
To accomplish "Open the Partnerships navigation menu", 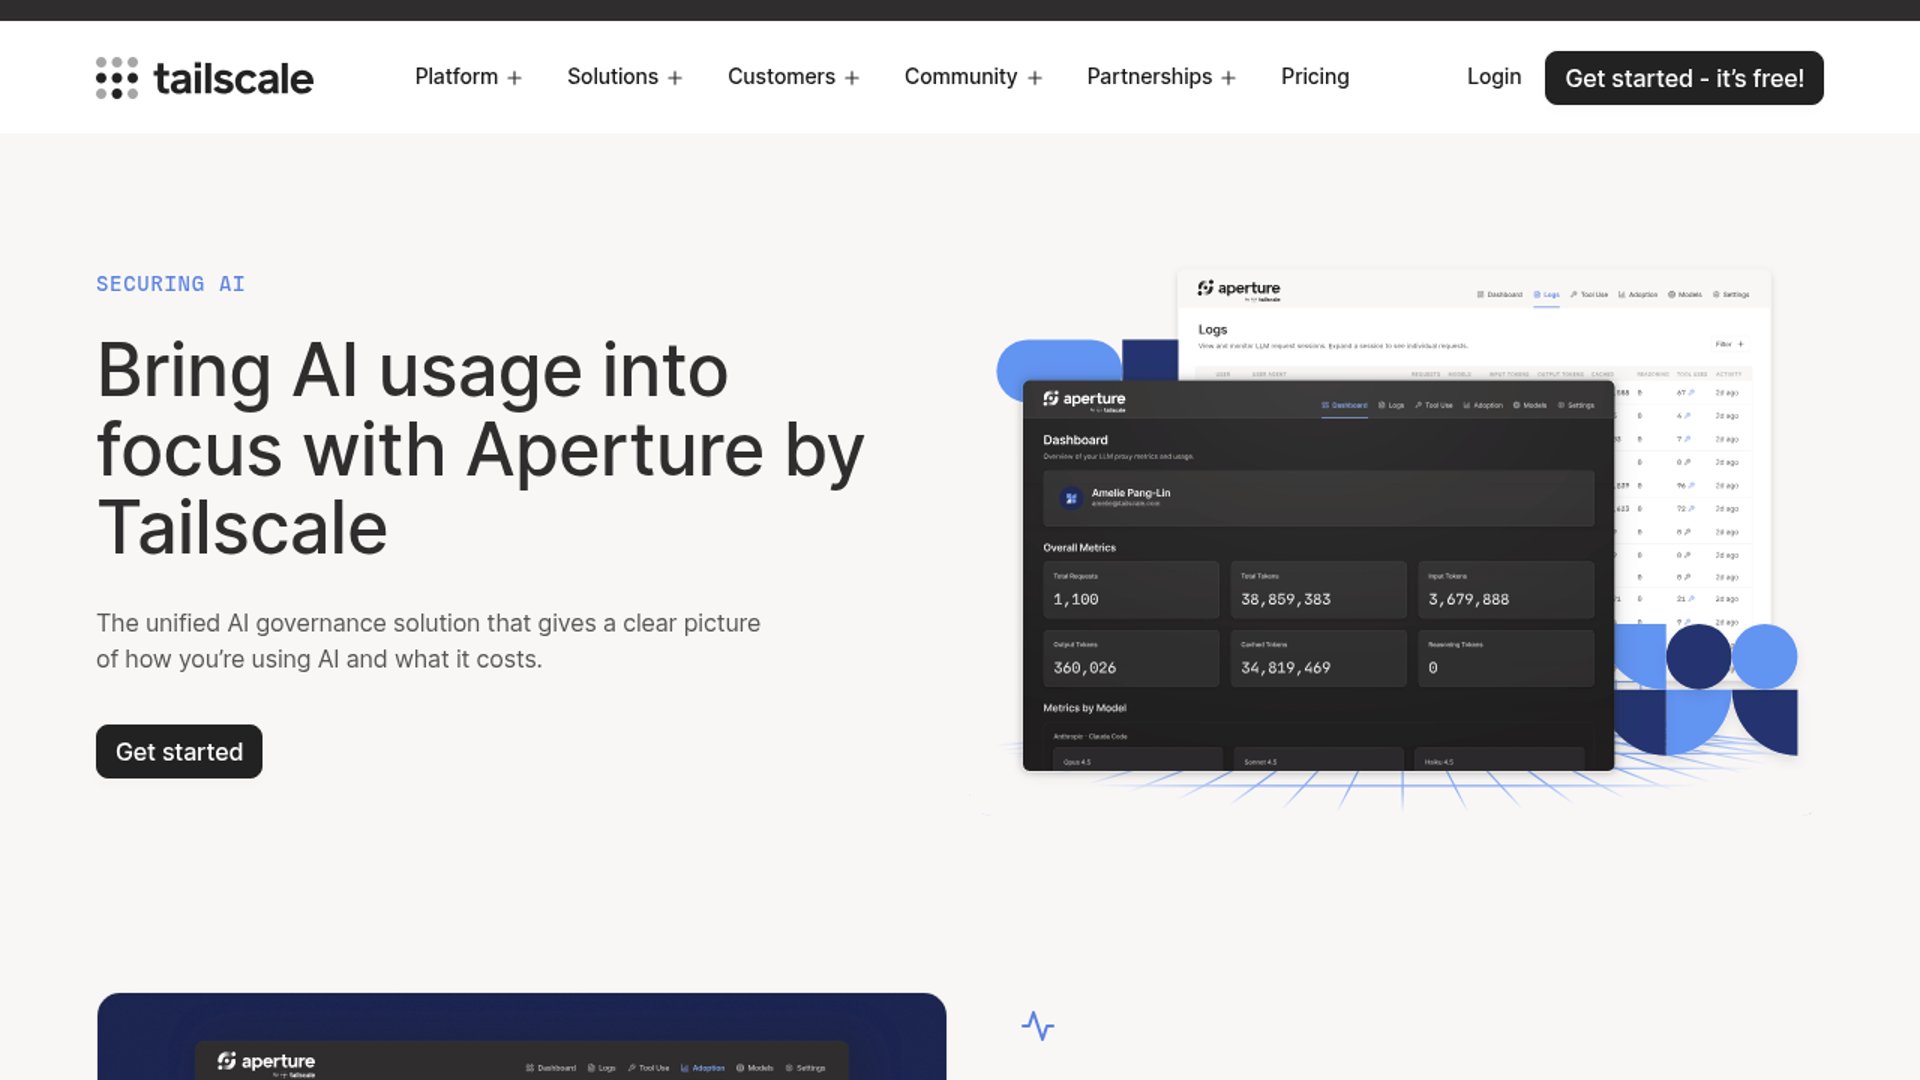I will click(x=1161, y=77).
